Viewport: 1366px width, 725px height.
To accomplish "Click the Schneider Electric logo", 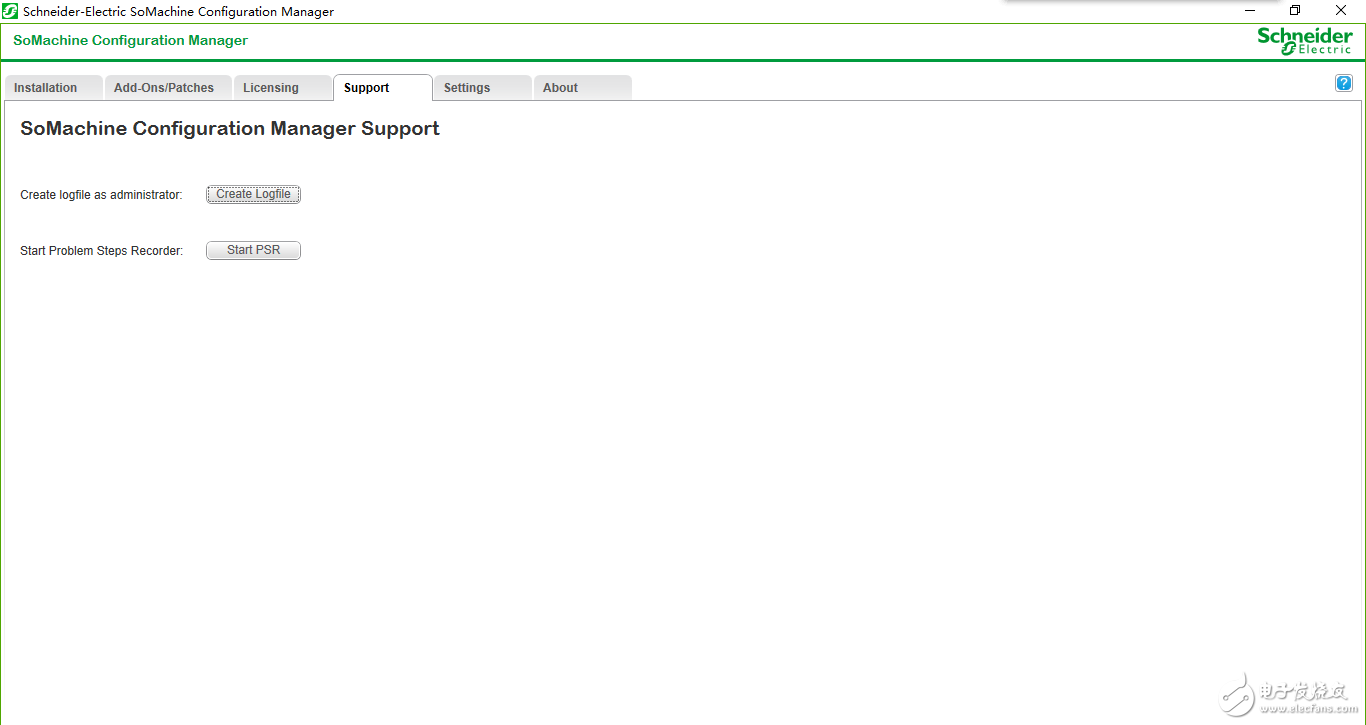I will pos(1305,41).
